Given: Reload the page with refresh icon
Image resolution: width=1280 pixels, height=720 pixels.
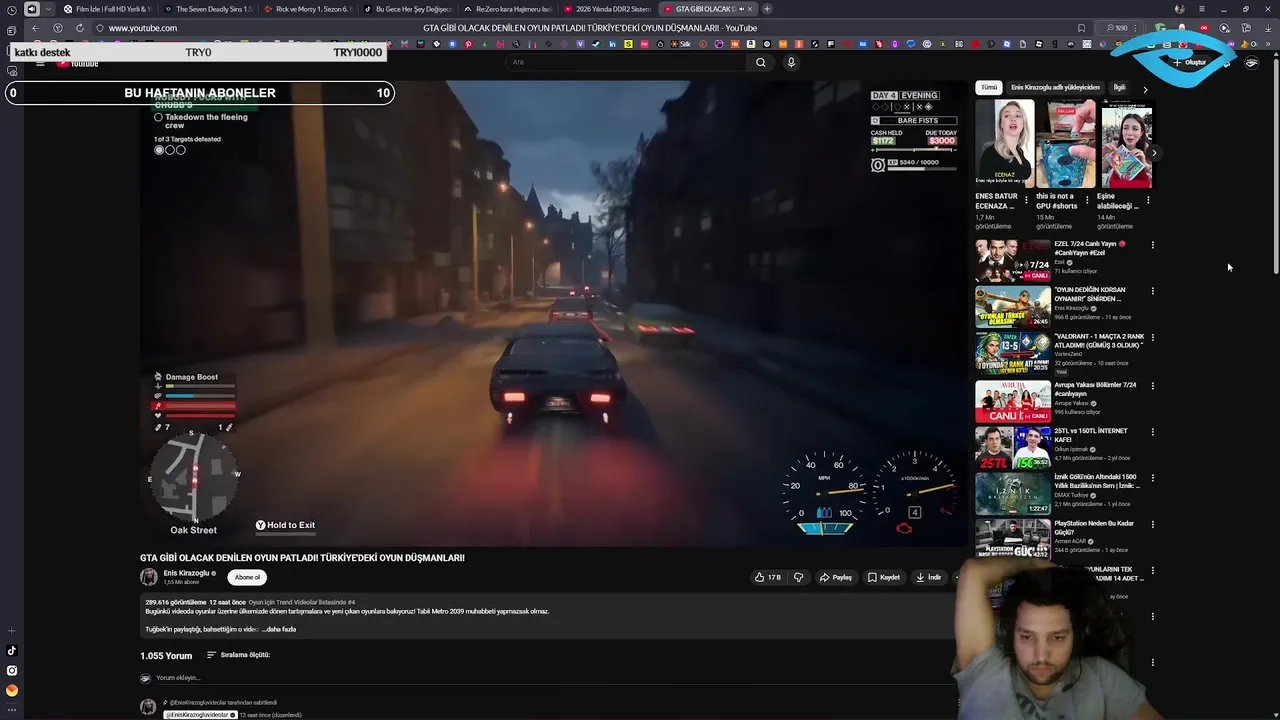Looking at the screenshot, I should point(80,28).
